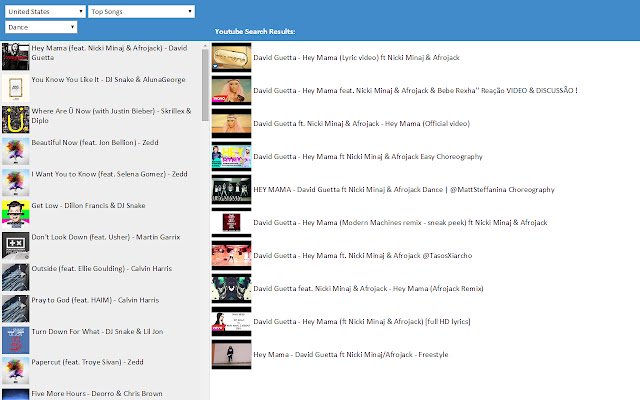Choose song Pray to God (feat. HAIM)
Viewport: 640px width, 400px height.
(95, 300)
